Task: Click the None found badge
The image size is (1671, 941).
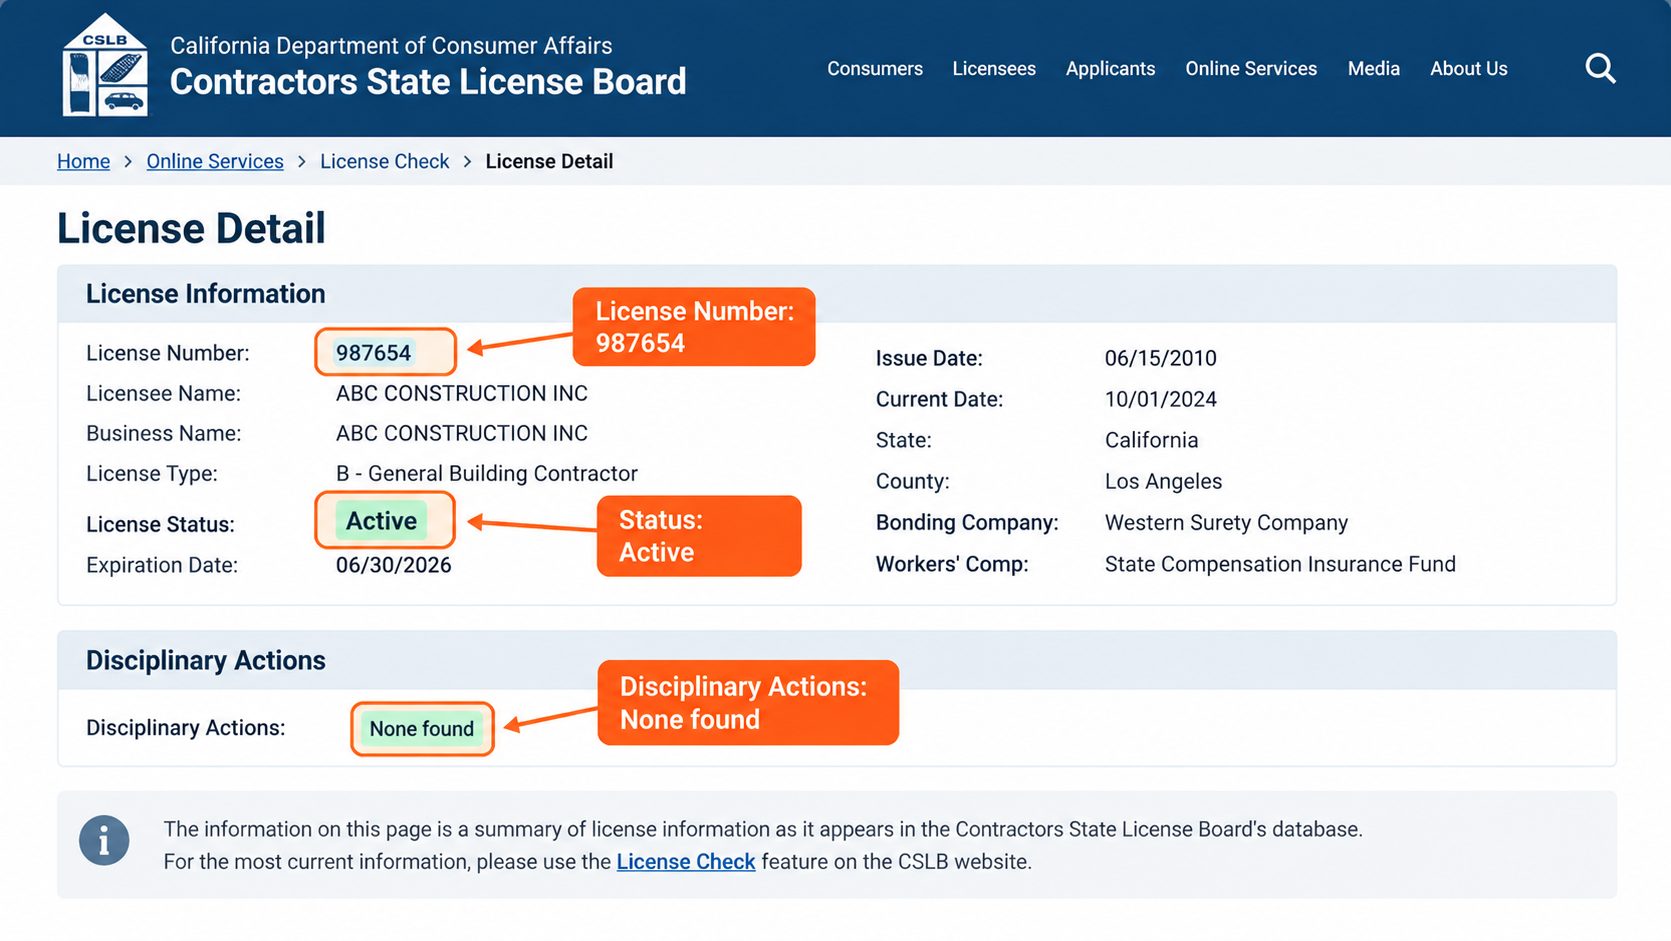Action: coord(422,729)
